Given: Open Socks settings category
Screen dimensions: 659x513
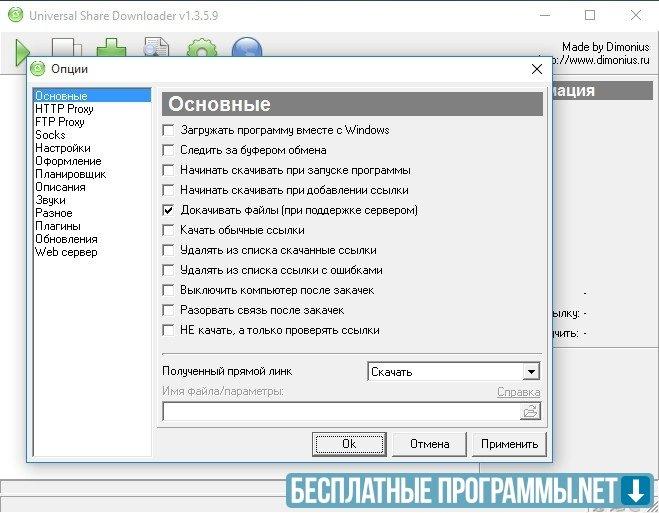Looking at the screenshot, I should tap(50, 135).
